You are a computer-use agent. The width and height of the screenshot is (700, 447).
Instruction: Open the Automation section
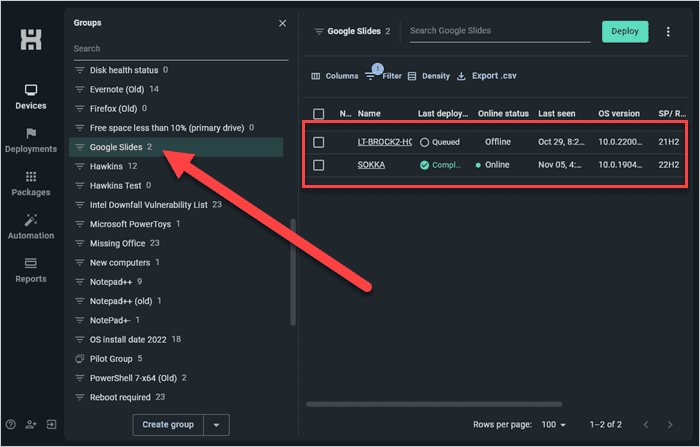(x=31, y=227)
